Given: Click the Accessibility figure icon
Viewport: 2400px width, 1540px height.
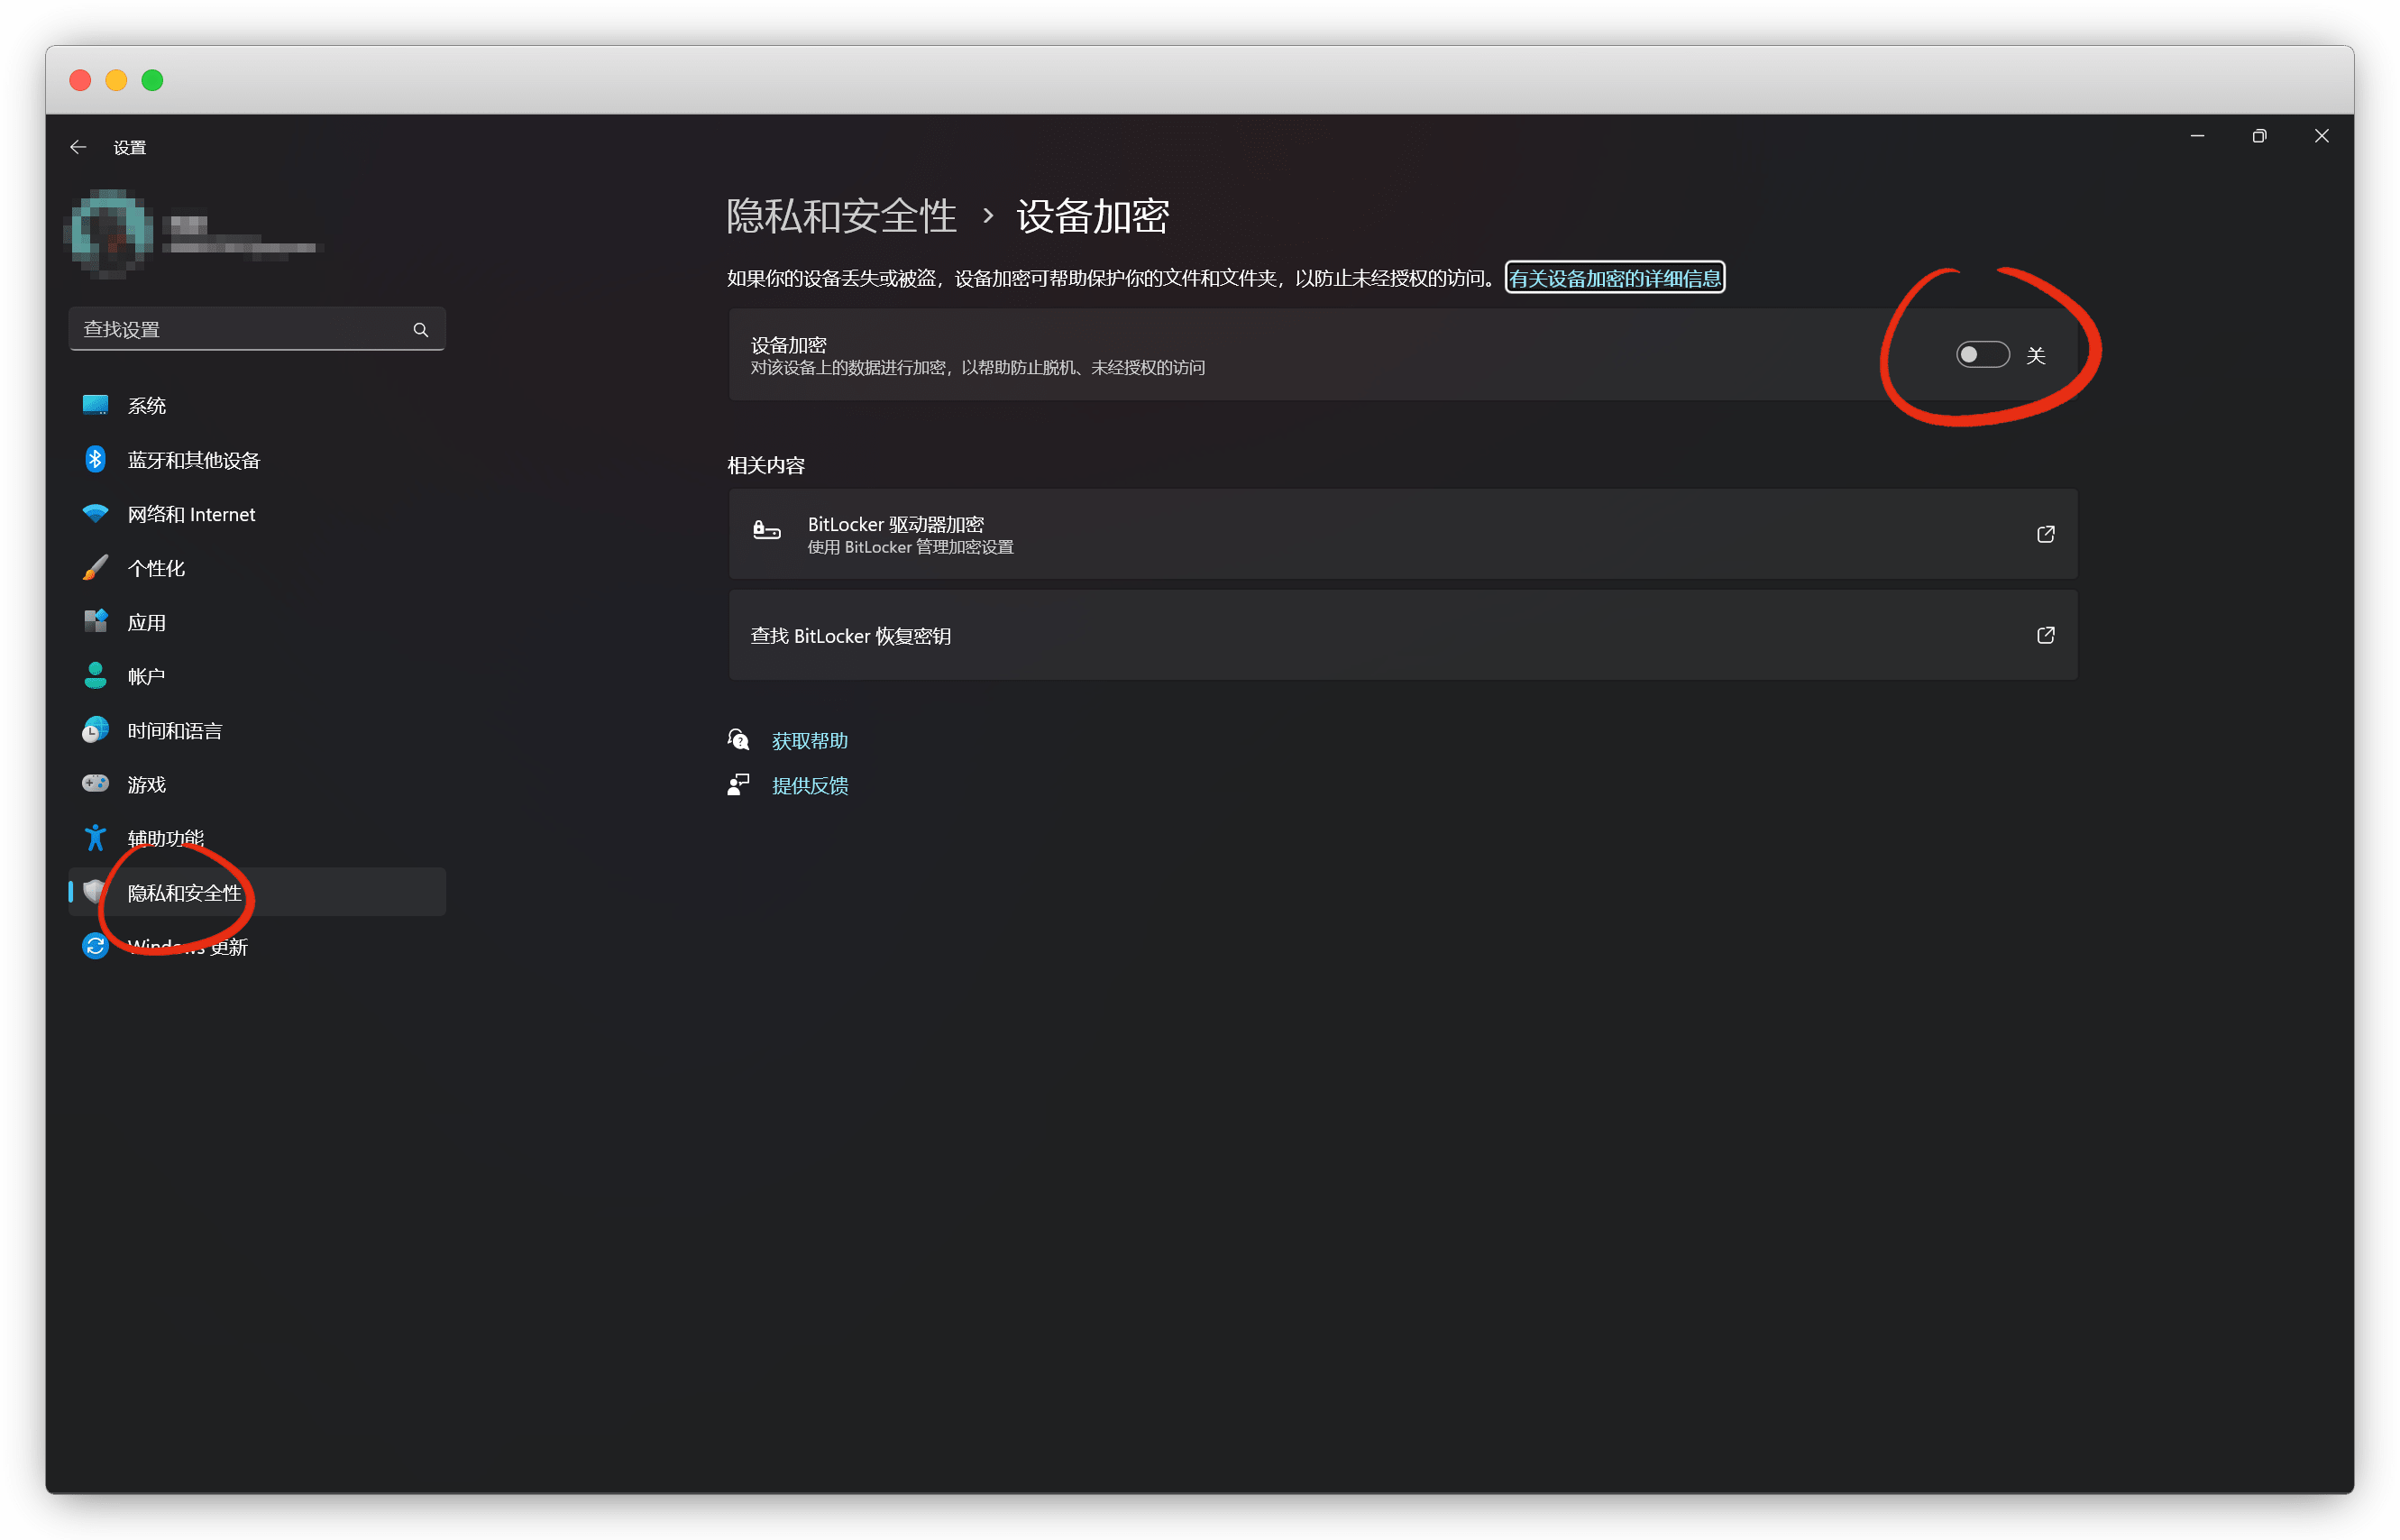Looking at the screenshot, I should pyautogui.click(x=95, y=838).
